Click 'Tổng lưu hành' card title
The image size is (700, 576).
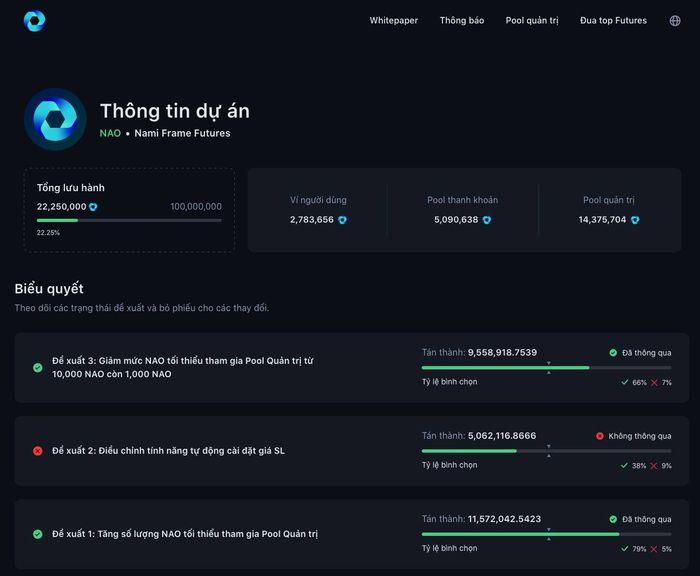[x=71, y=188]
